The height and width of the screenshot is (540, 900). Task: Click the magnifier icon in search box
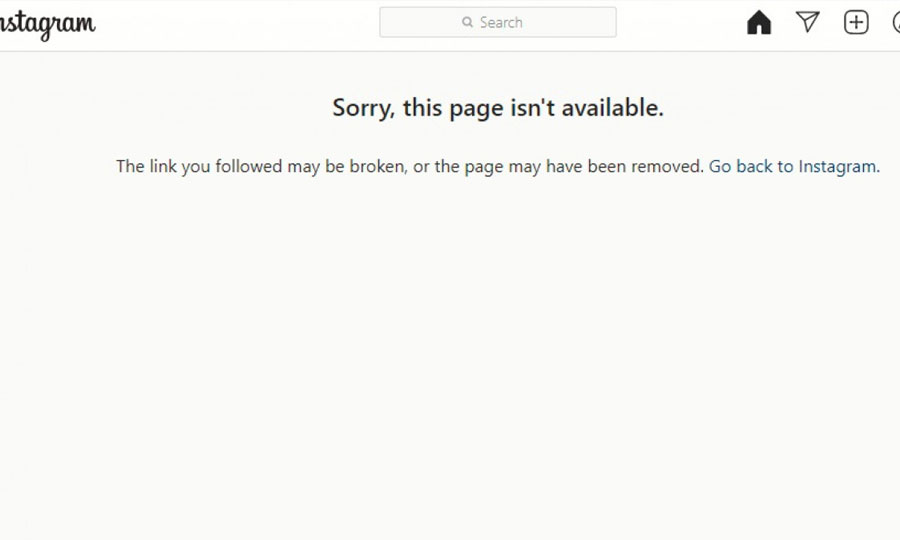coord(467,22)
